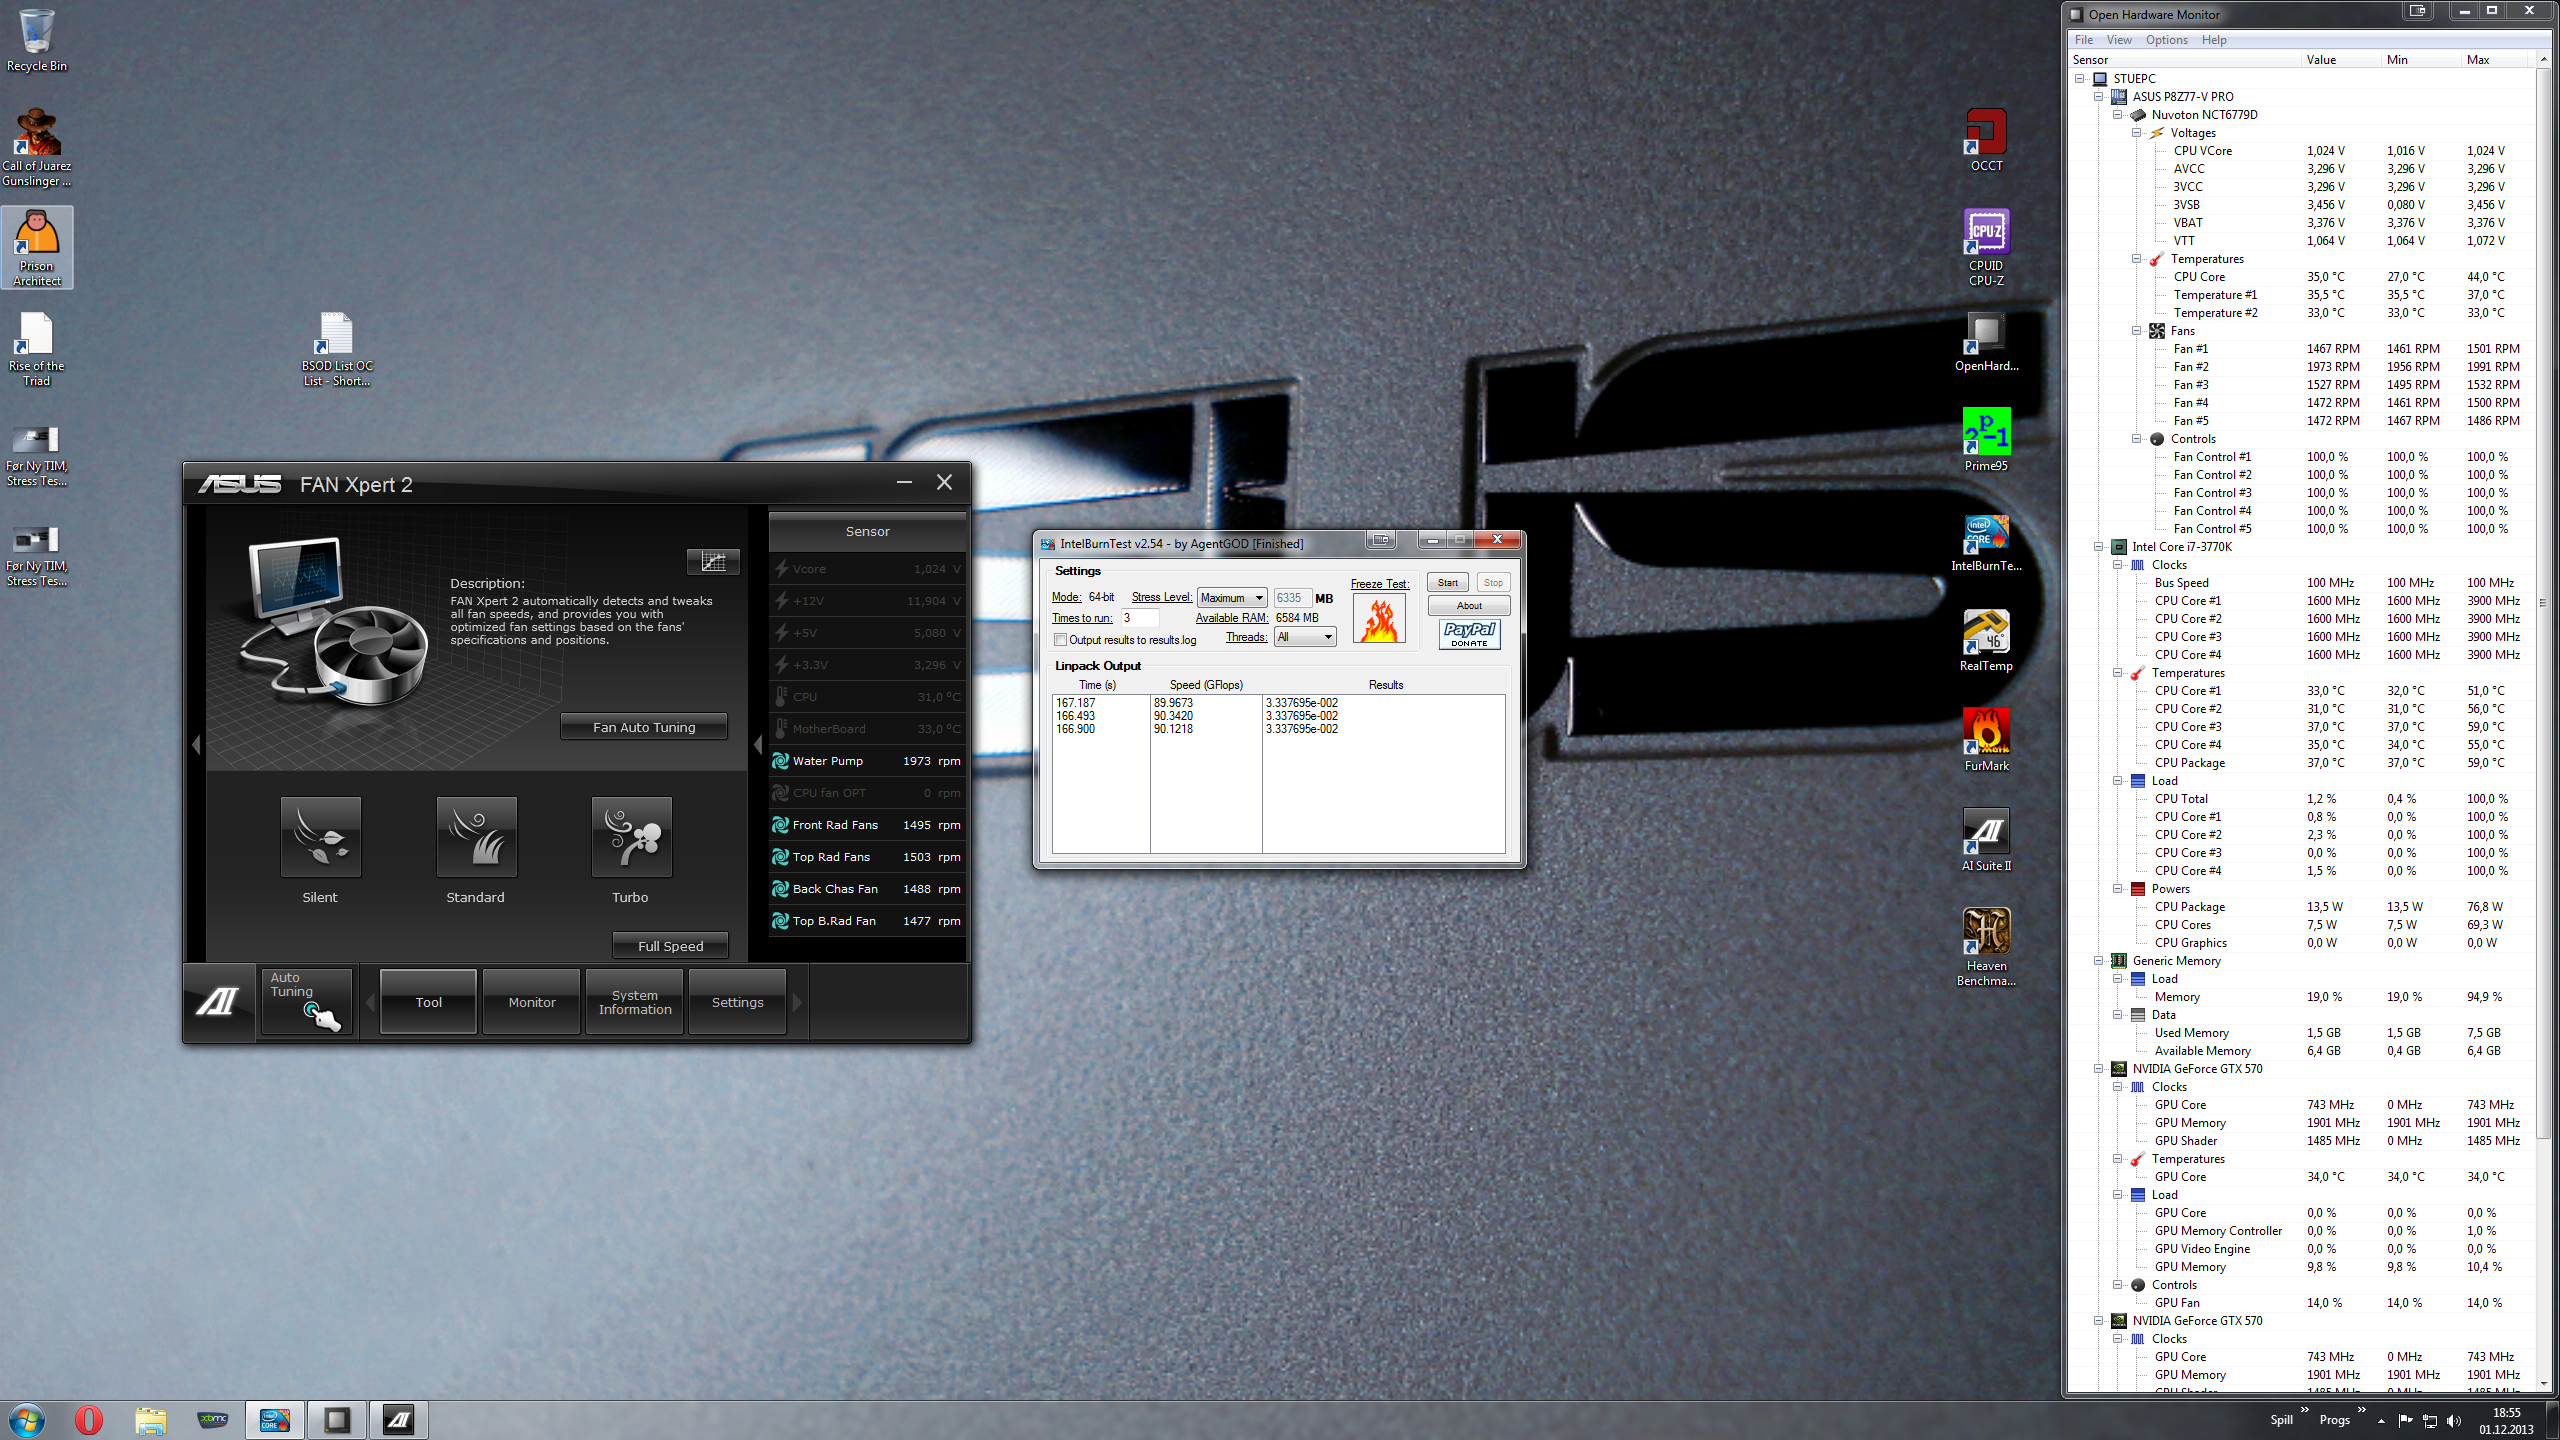The width and height of the screenshot is (2560, 1440).
Task: Open the Stress Level dropdown
Action: click(x=1232, y=598)
